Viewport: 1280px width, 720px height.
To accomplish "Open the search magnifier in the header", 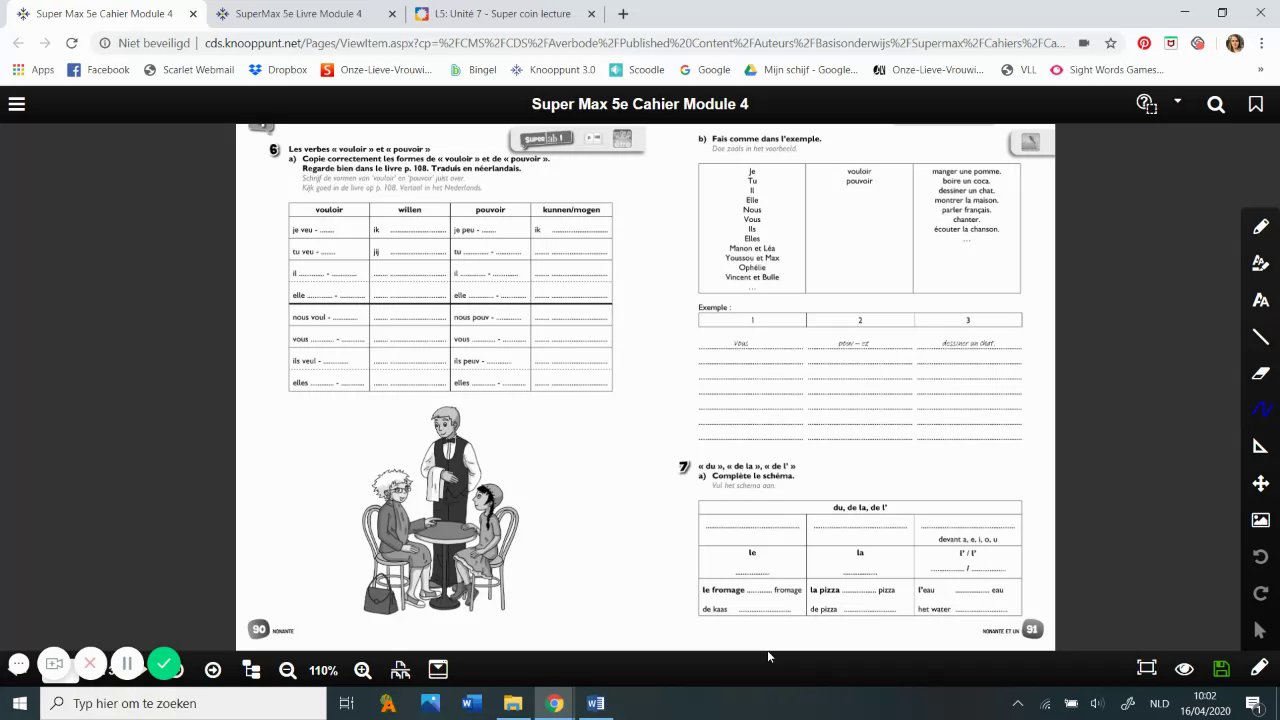I will coord(1216,104).
